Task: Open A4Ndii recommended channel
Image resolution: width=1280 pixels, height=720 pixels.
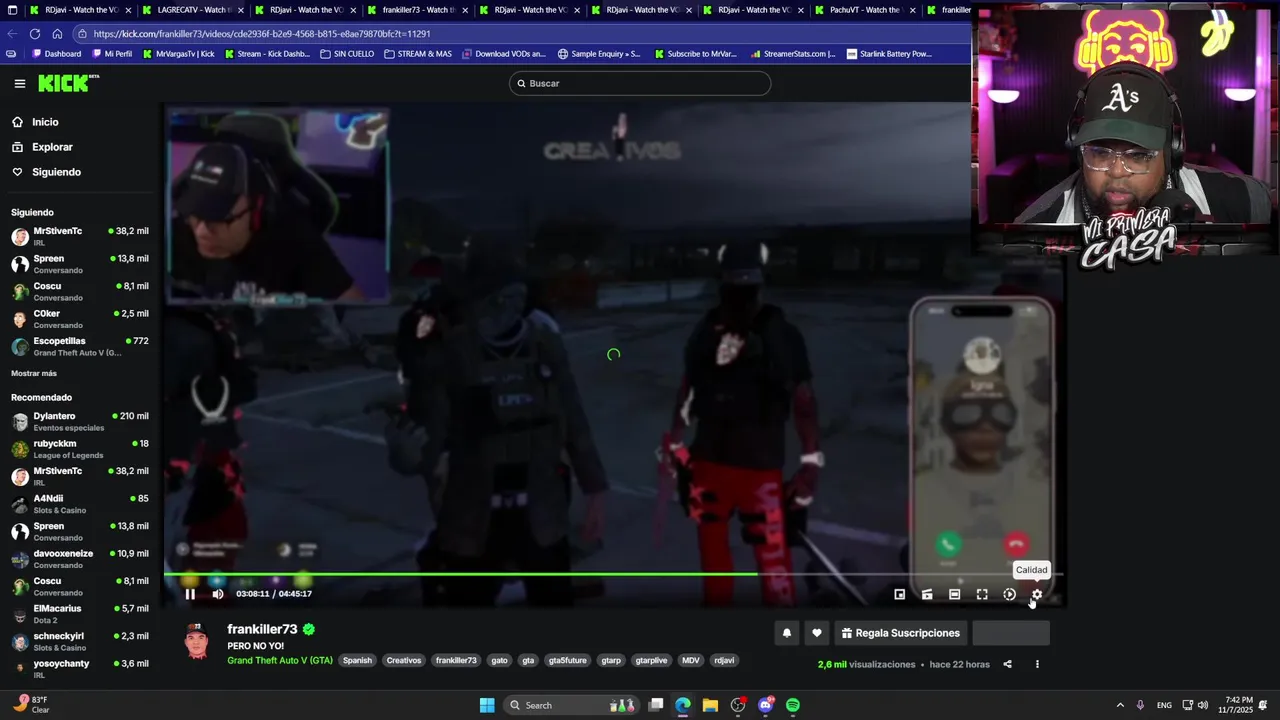Action: coord(80,504)
